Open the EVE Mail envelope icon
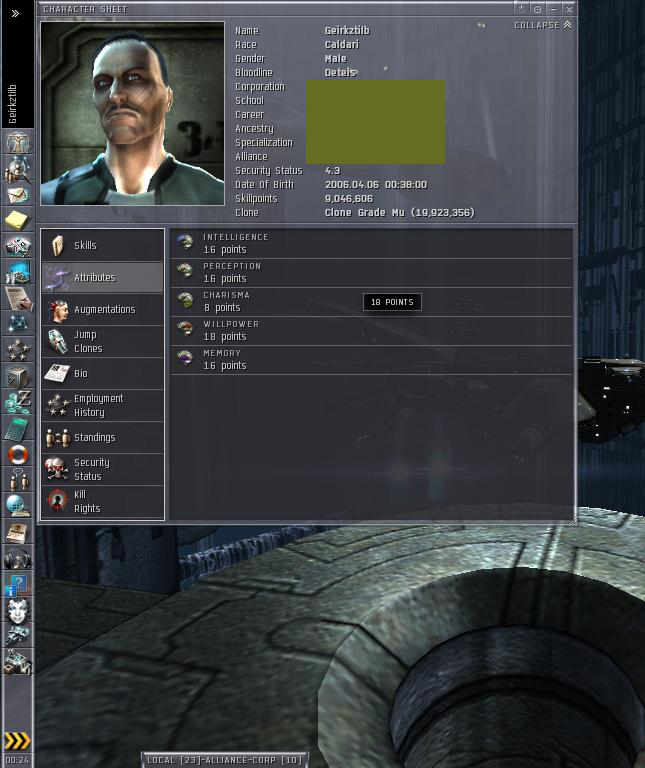The image size is (645, 768). pyautogui.click(x=18, y=195)
